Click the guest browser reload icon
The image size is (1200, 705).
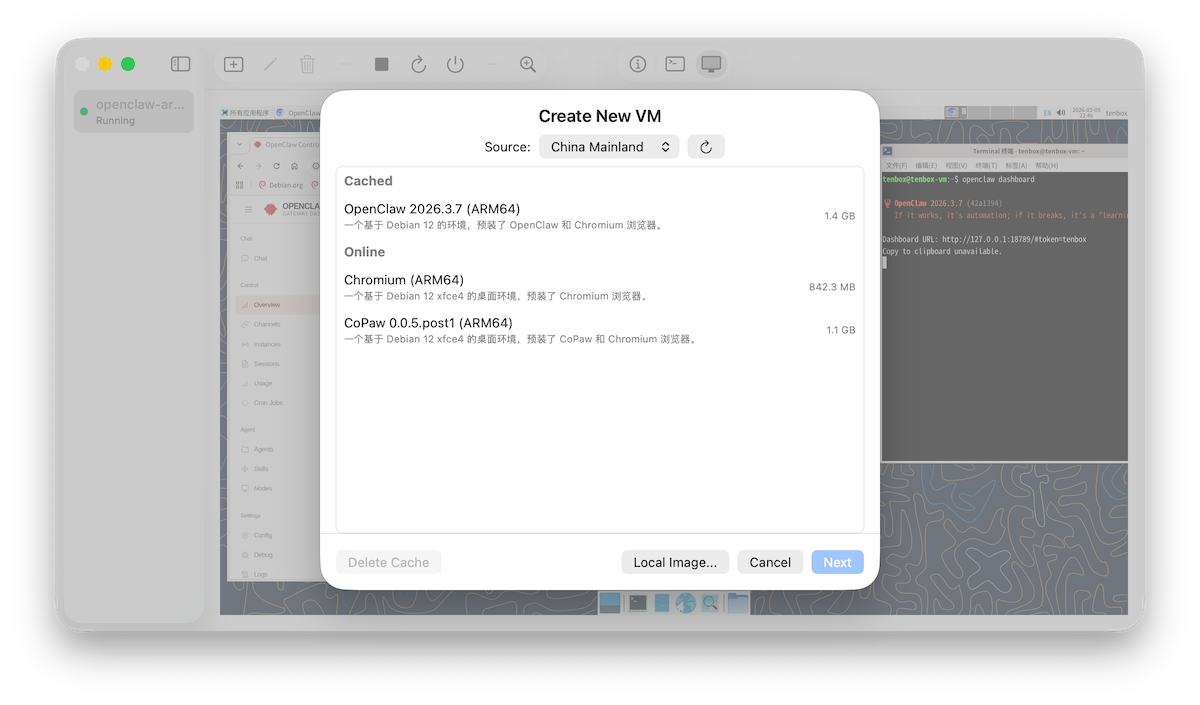click(x=276, y=166)
